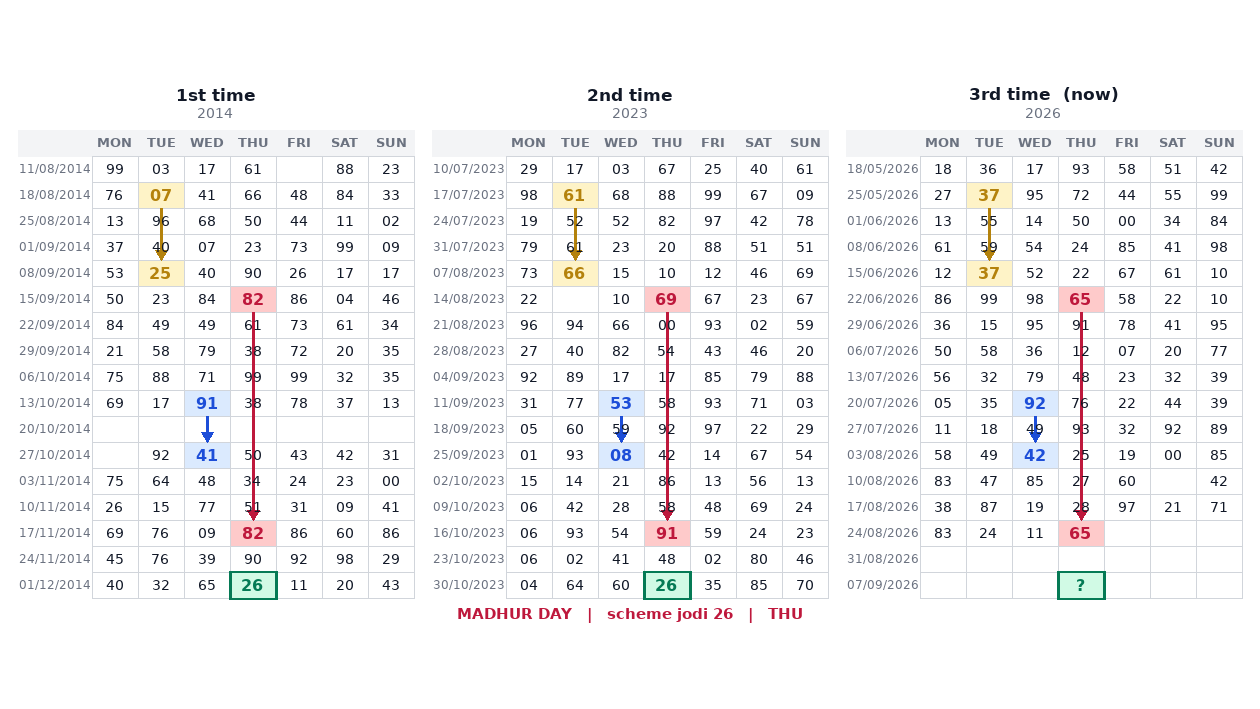Image resolution: width=1260 pixels, height=709 pixels.
Task: Click the date row label 01/12/2014
Action: [55, 585]
